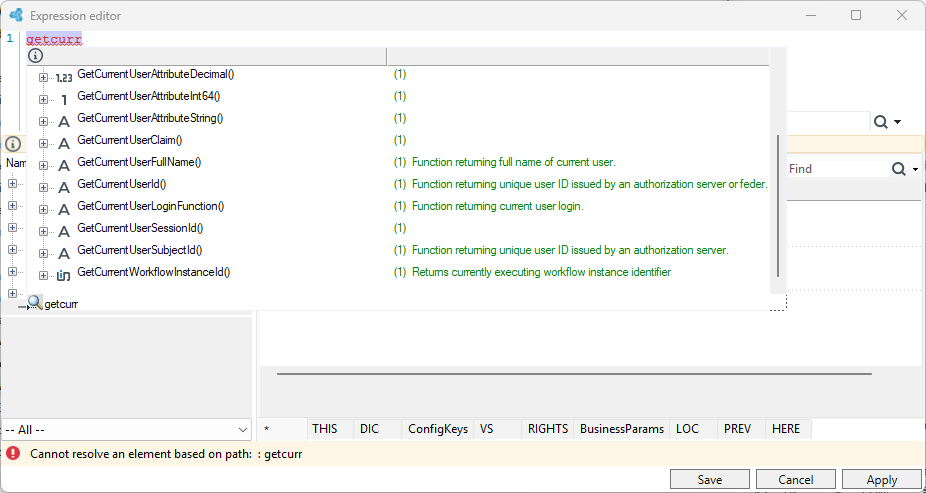Select GetCurrentUserClaim() suggestion
This screenshot has width=926, height=493.
tap(130, 140)
